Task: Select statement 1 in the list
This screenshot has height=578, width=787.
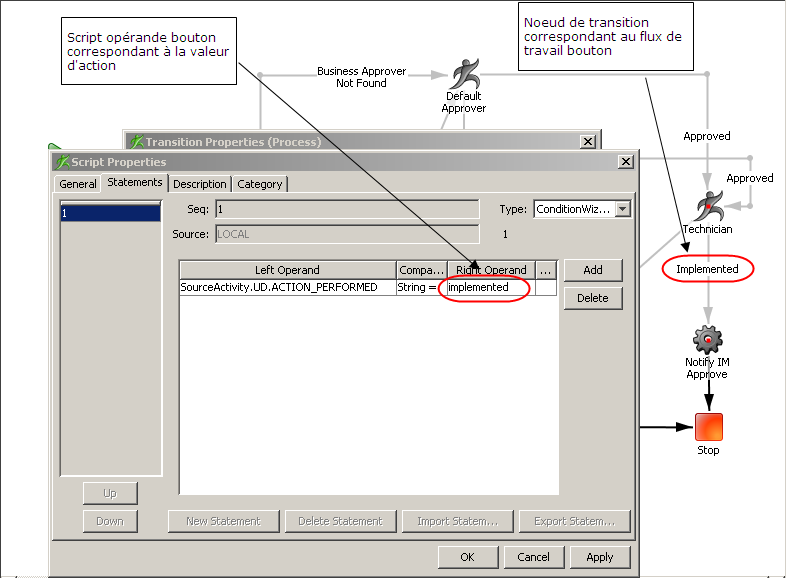Action: pos(110,214)
